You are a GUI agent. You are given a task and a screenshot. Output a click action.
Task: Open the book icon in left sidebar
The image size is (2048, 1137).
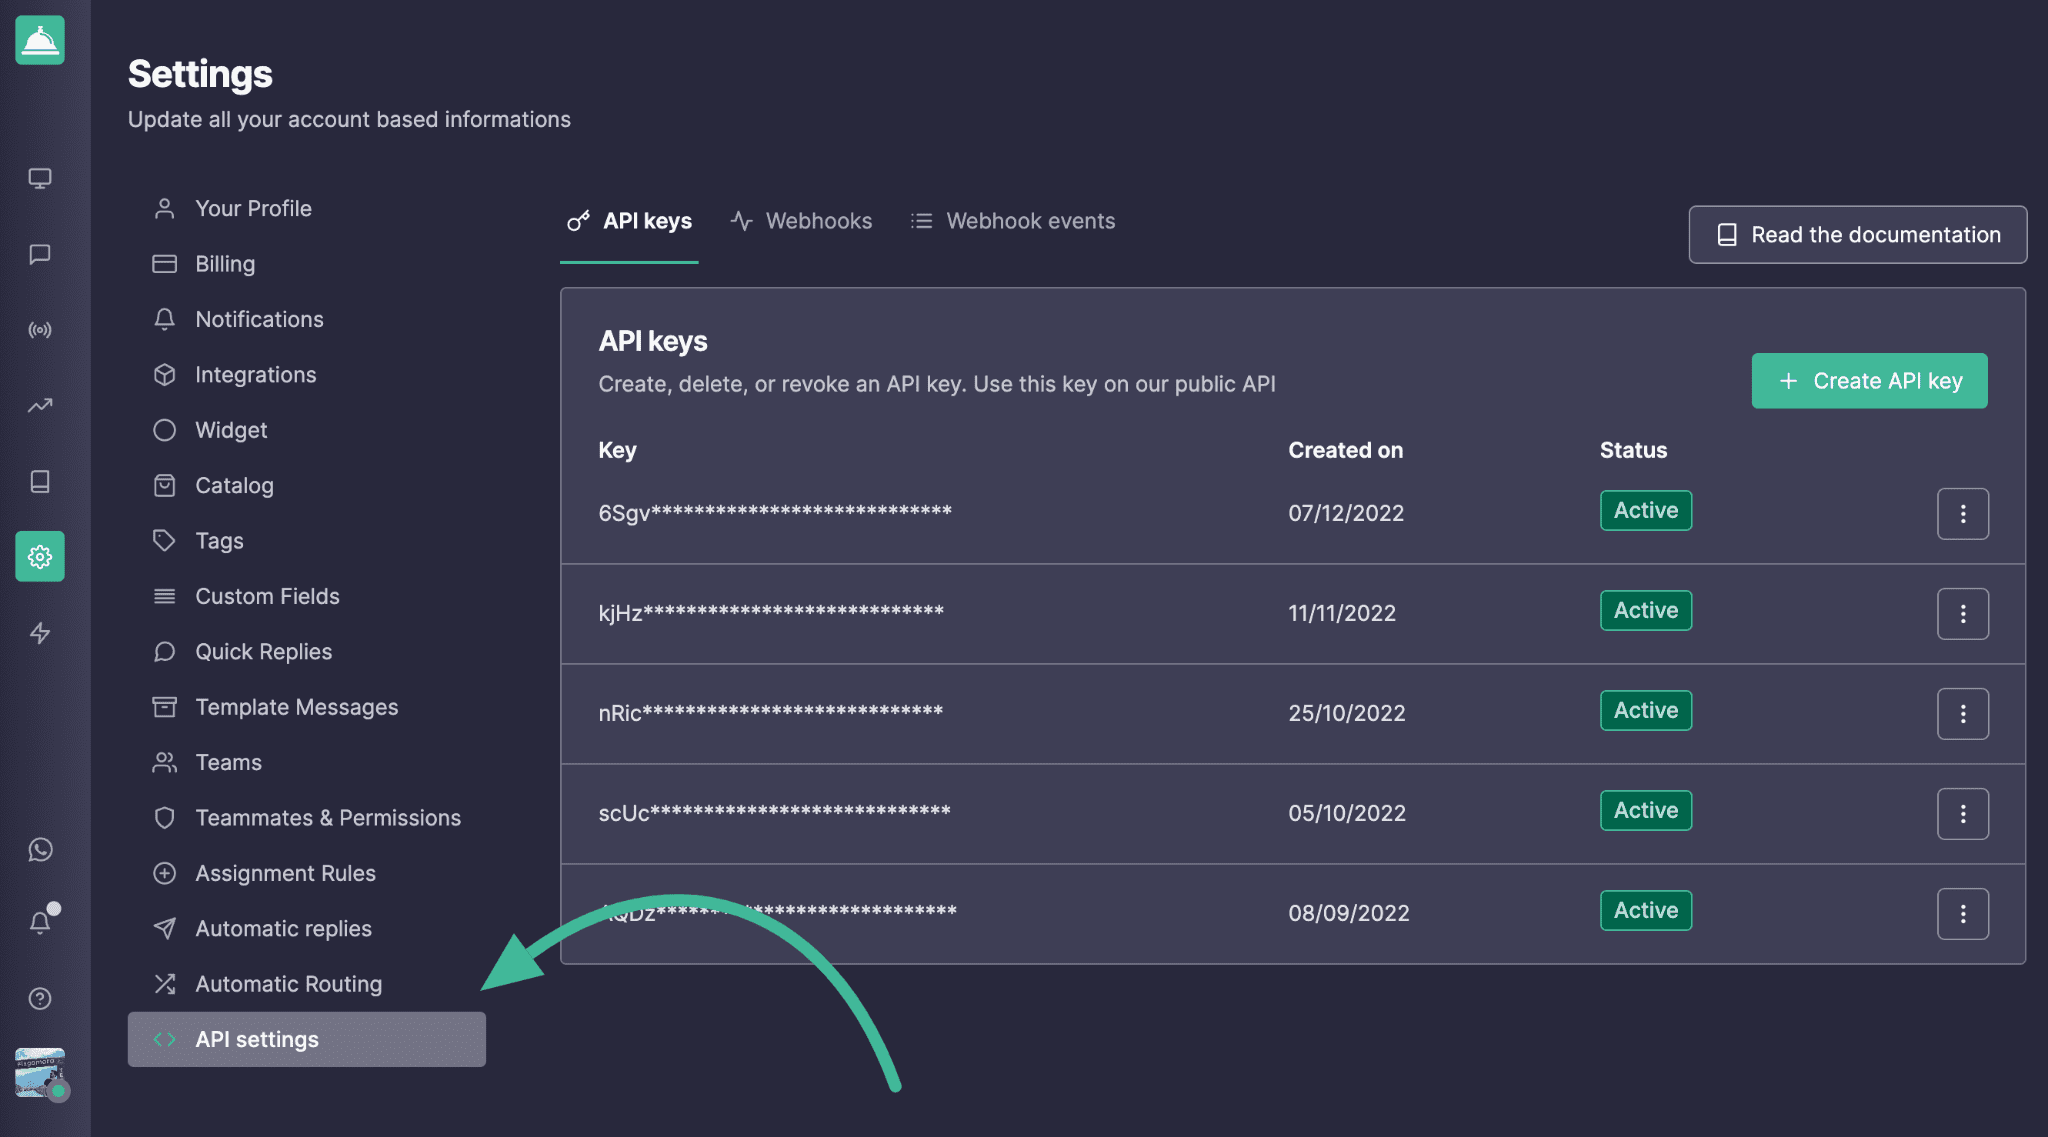(40, 481)
